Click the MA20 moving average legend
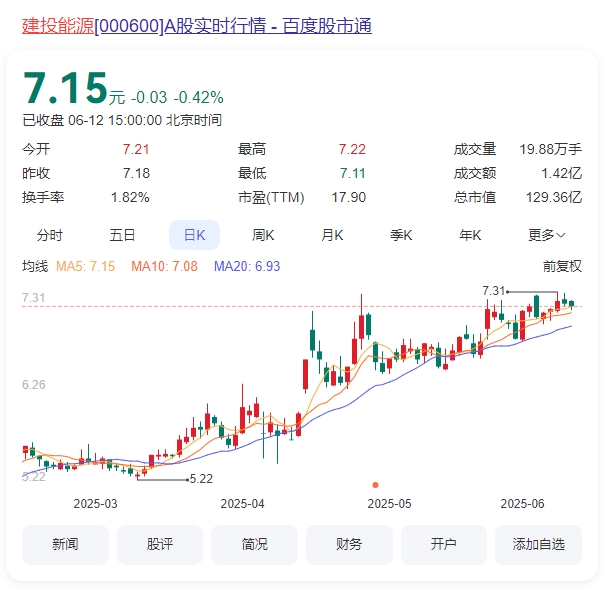616x590 pixels. [247, 266]
